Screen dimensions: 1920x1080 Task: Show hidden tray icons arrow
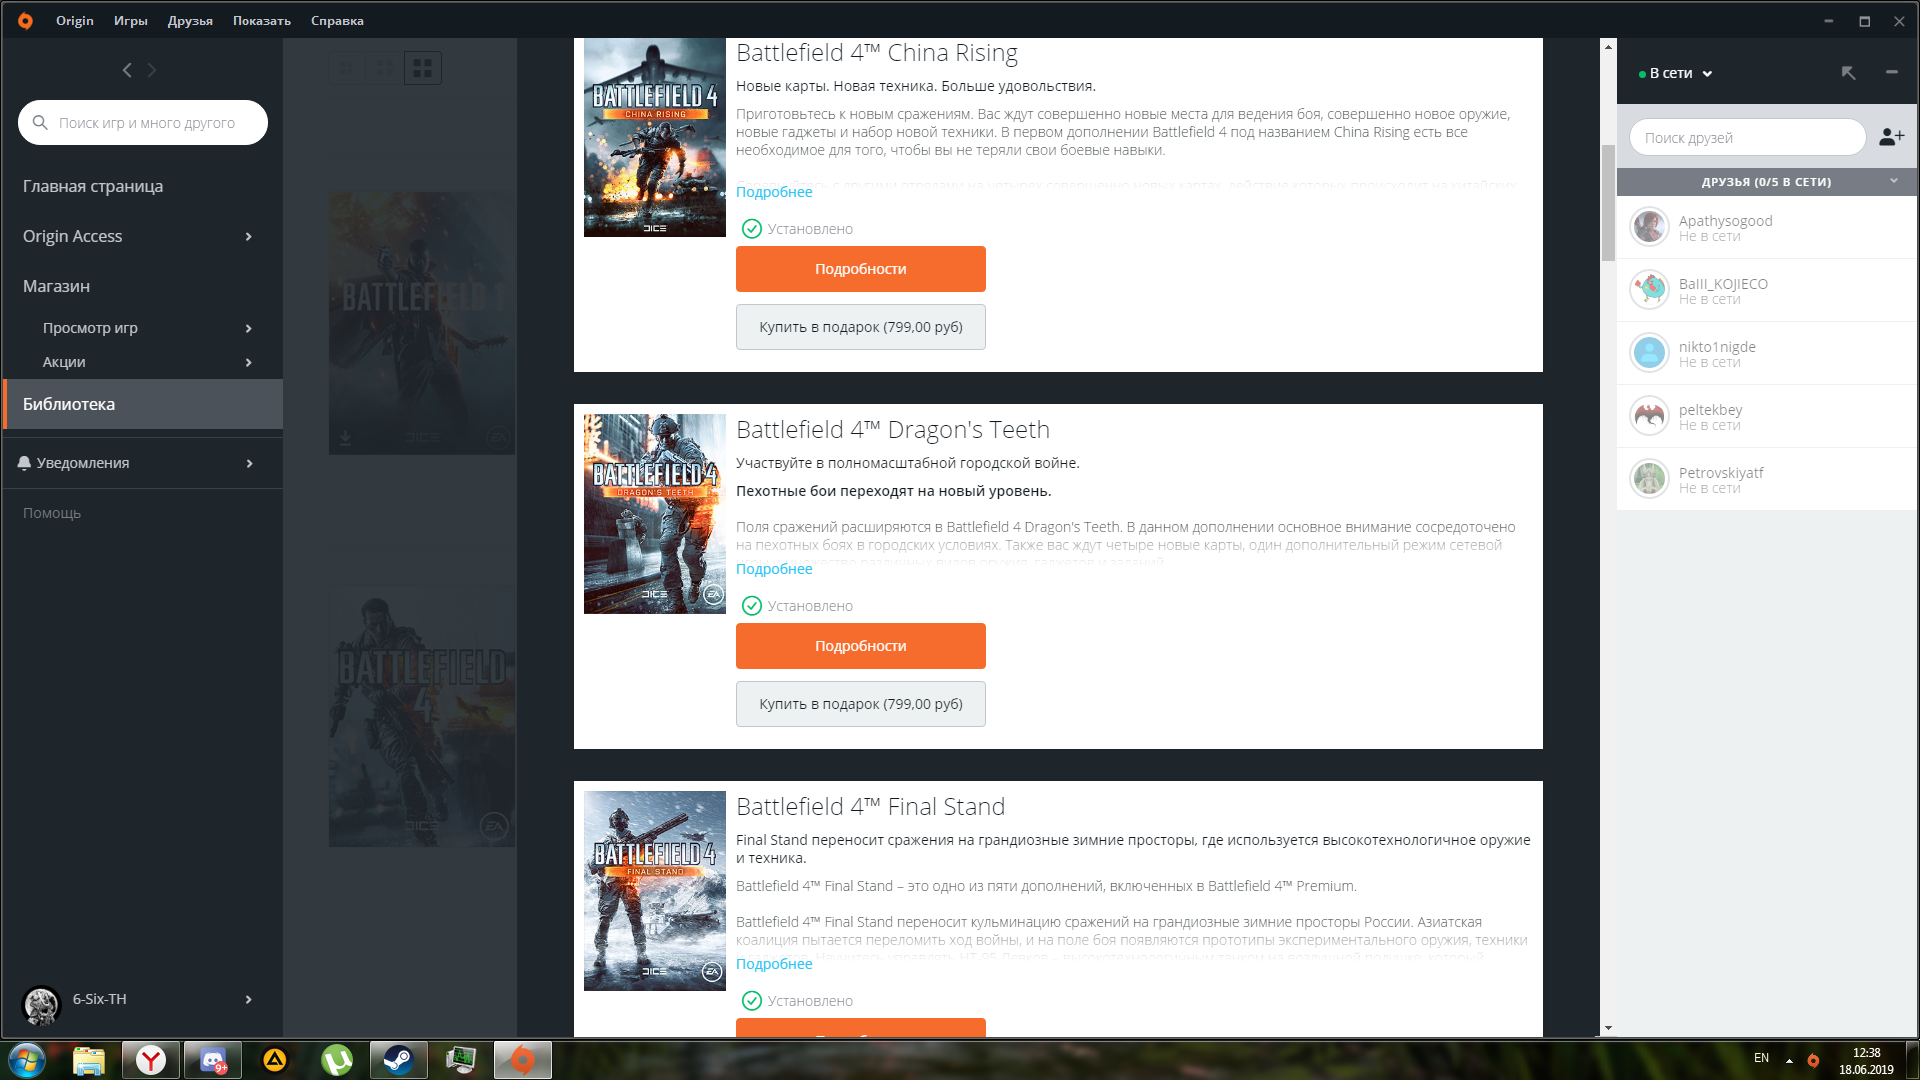1789,1060
